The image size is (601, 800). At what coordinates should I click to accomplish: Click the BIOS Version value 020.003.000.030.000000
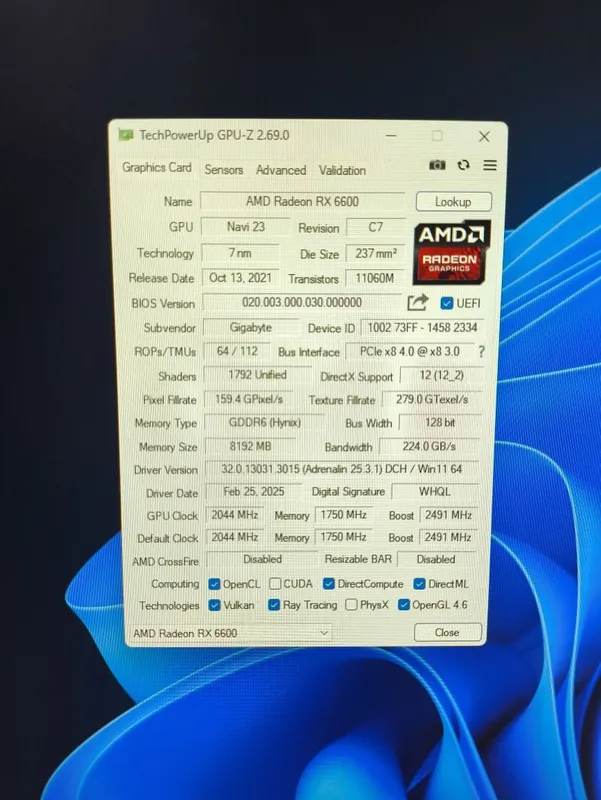pyautogui.click(x=302, y=302)
